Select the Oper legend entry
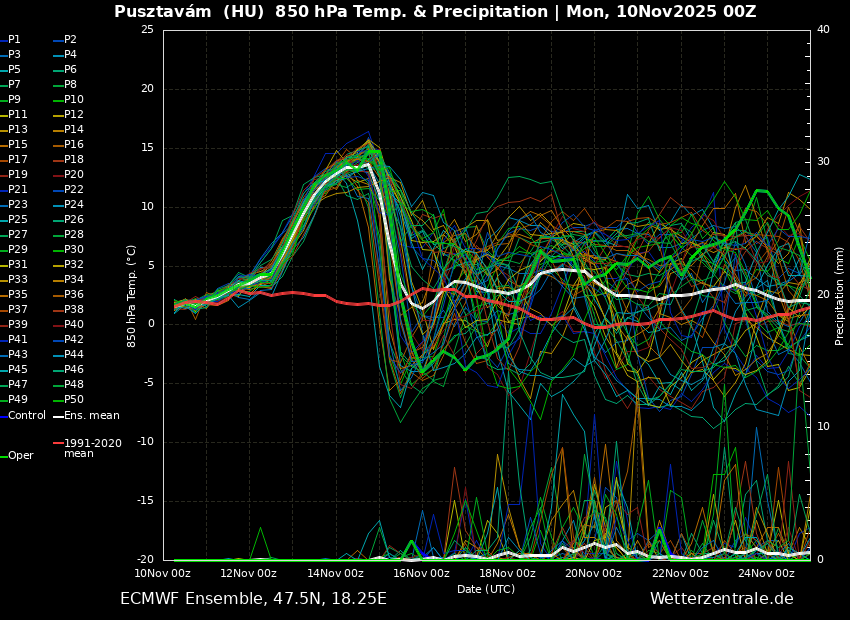850x620 pixels. (21, 456)
